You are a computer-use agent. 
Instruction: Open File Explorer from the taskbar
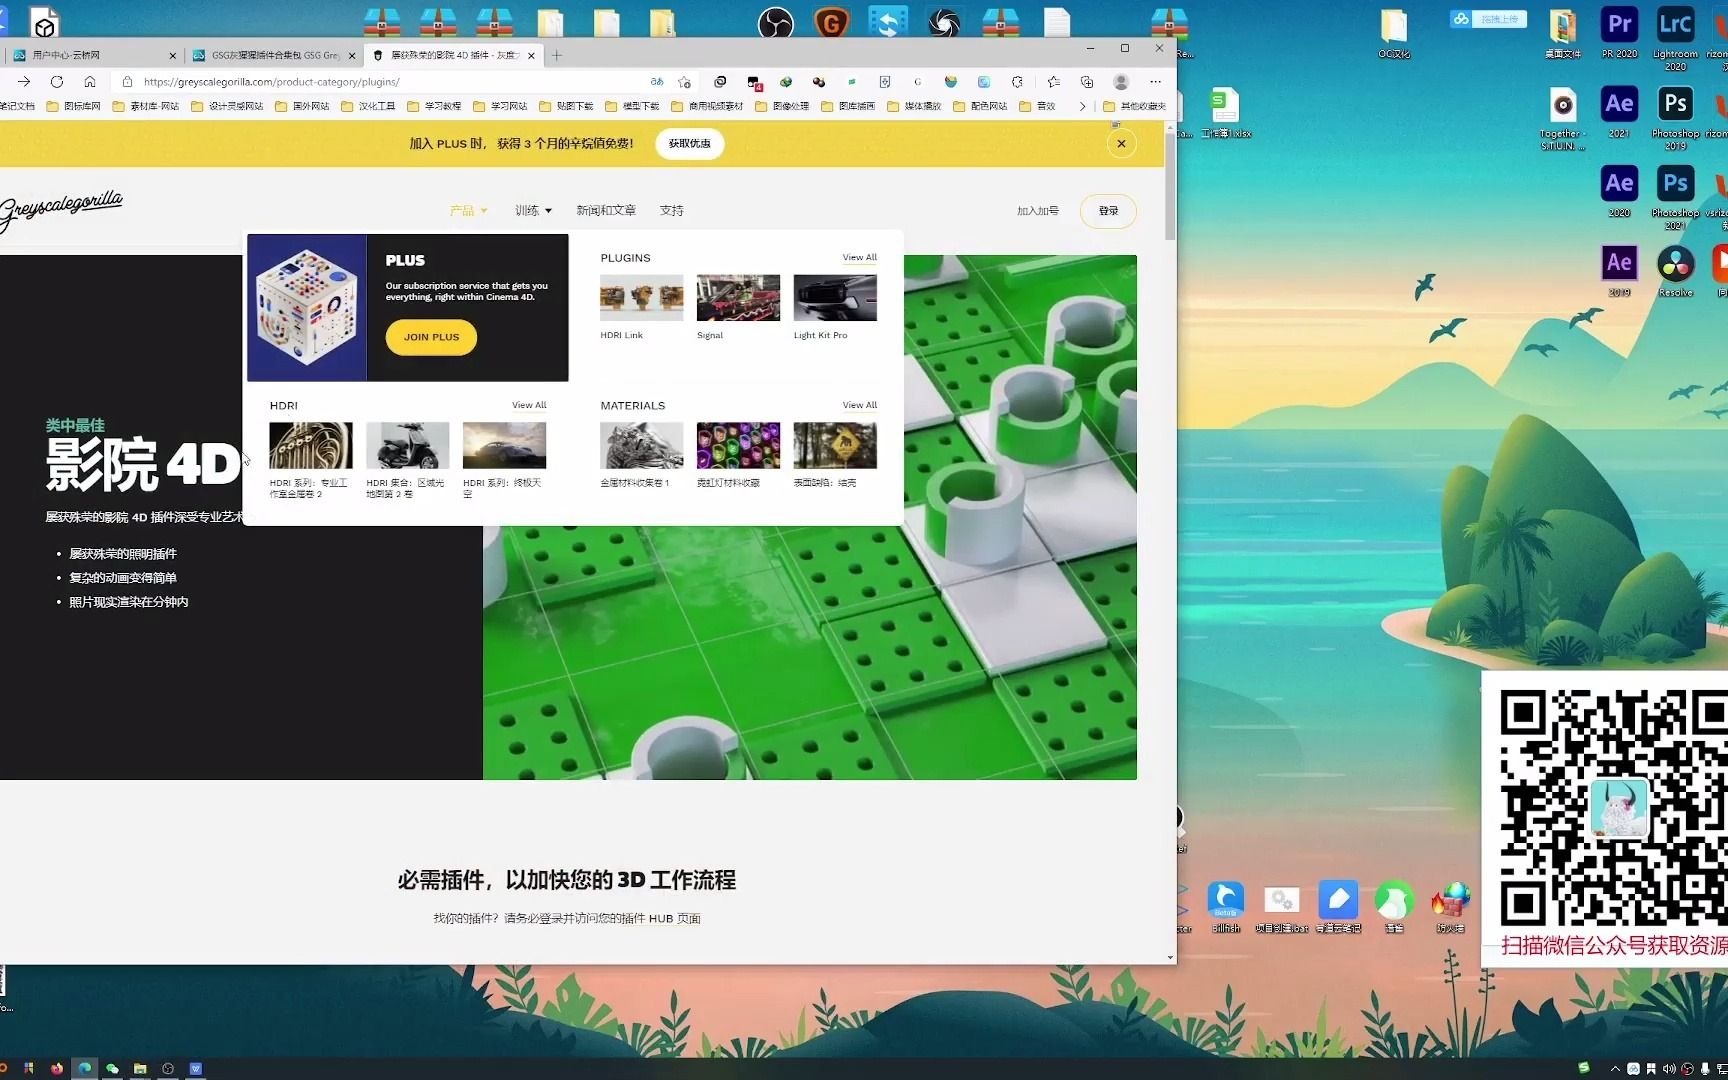point(140,1068)
